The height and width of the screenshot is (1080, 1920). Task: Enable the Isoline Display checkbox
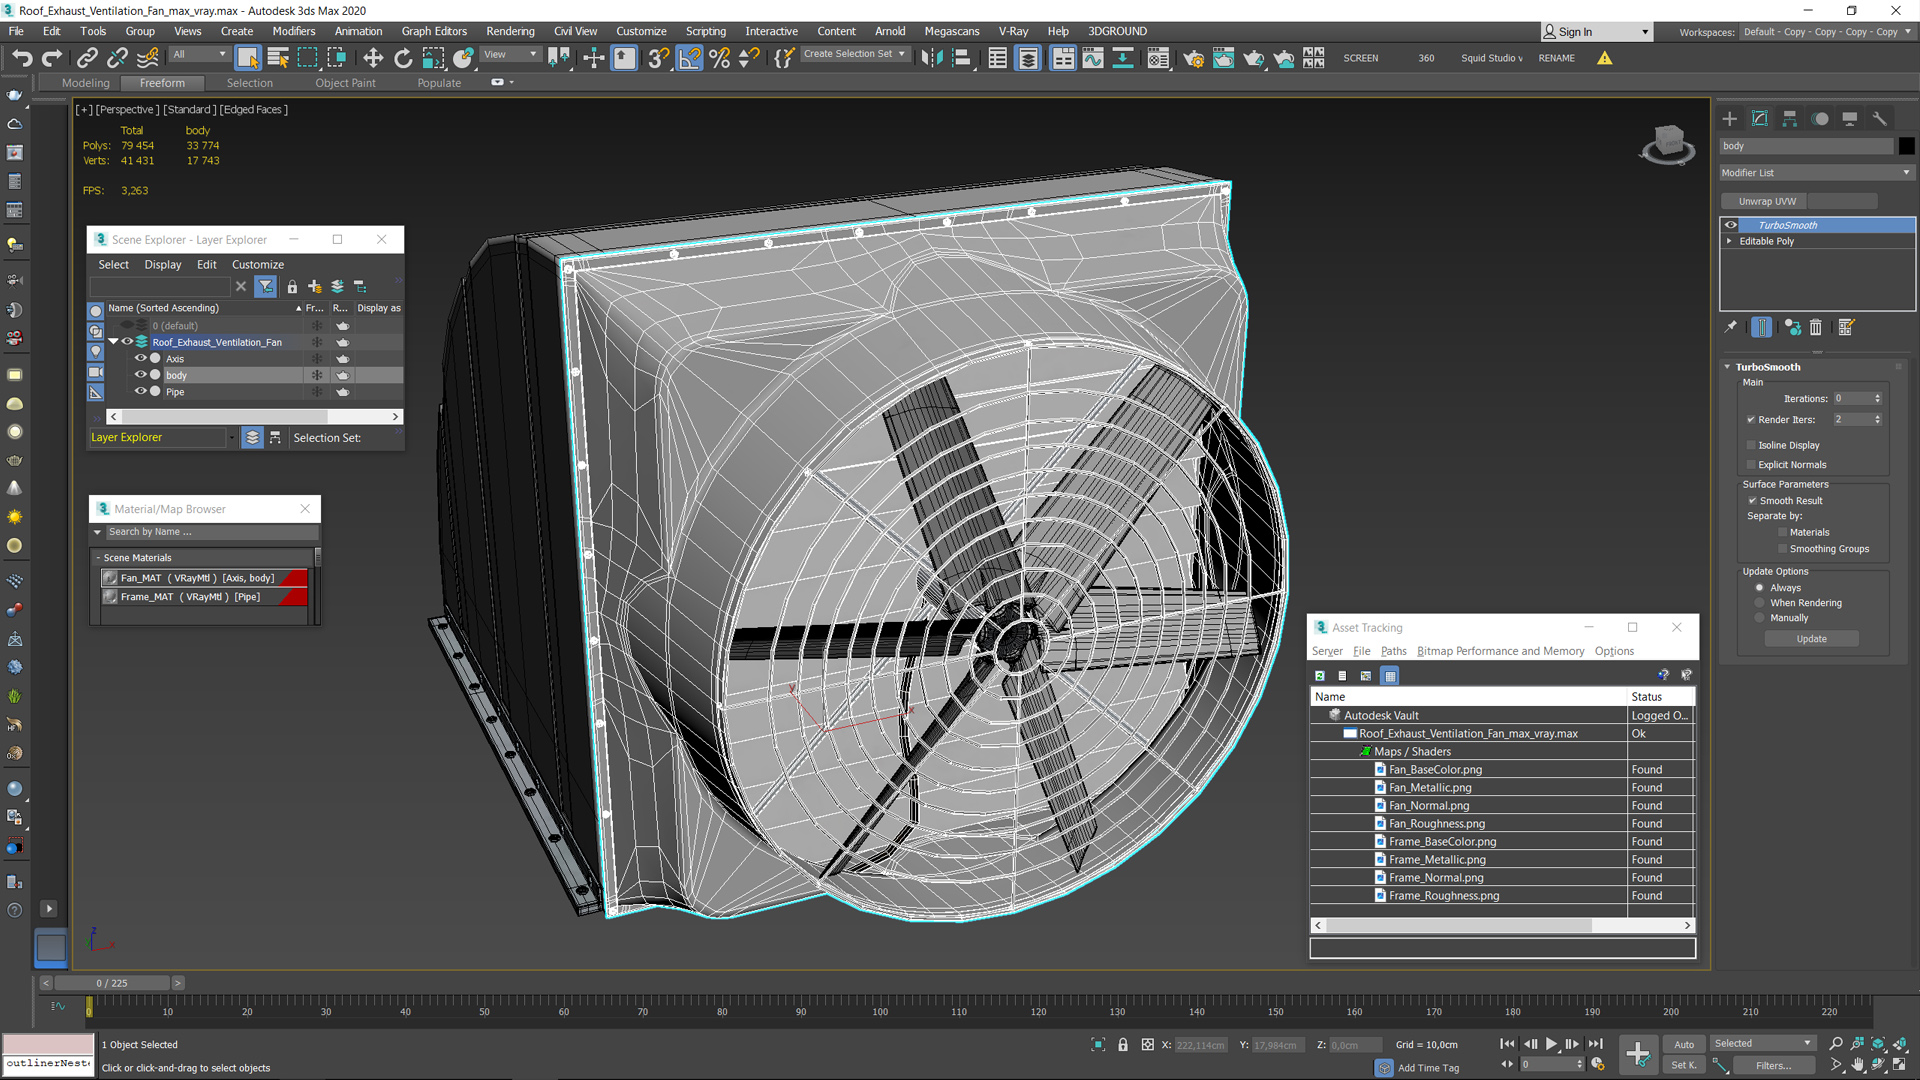[x=1751, y=445]
